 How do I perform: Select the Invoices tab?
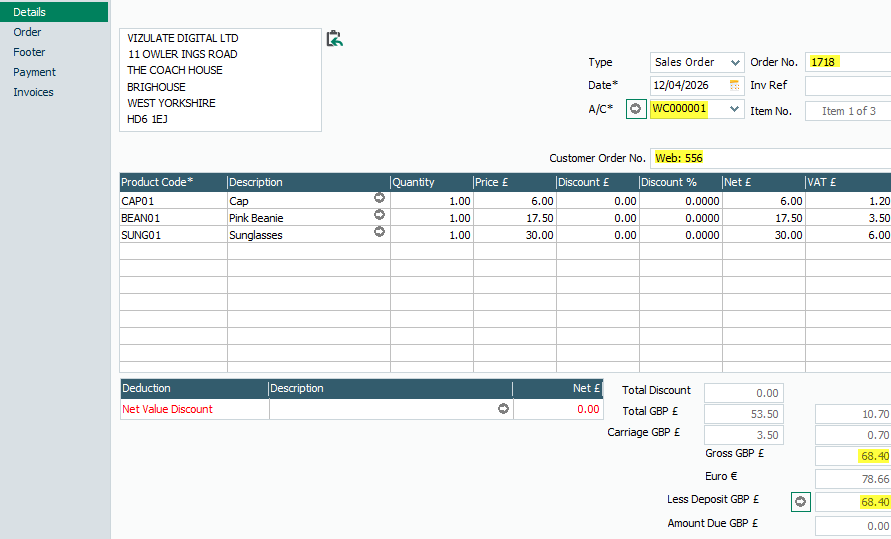pos(33,92)
